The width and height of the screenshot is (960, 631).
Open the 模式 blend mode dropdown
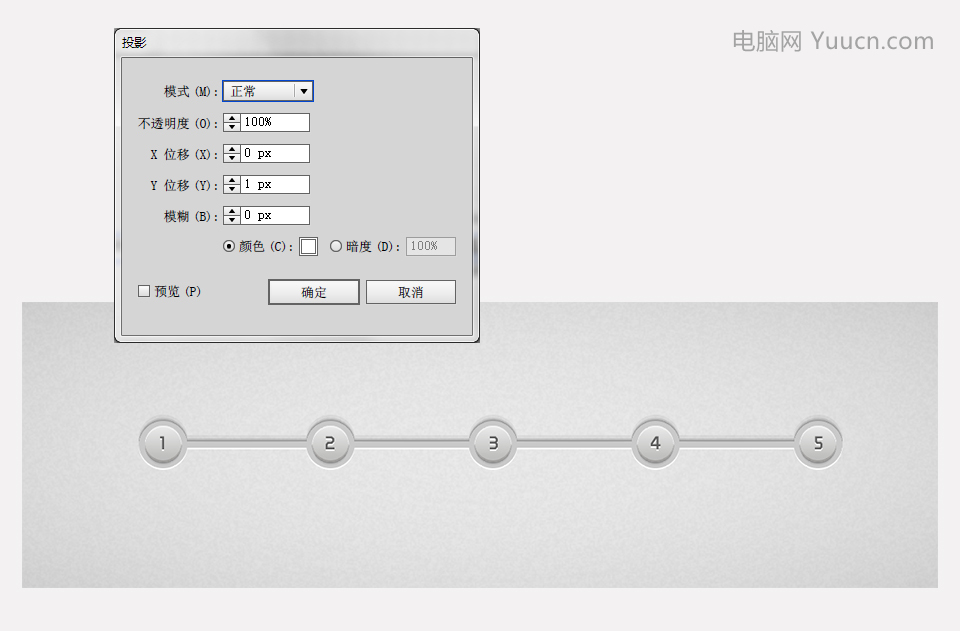tap(268, 91)
